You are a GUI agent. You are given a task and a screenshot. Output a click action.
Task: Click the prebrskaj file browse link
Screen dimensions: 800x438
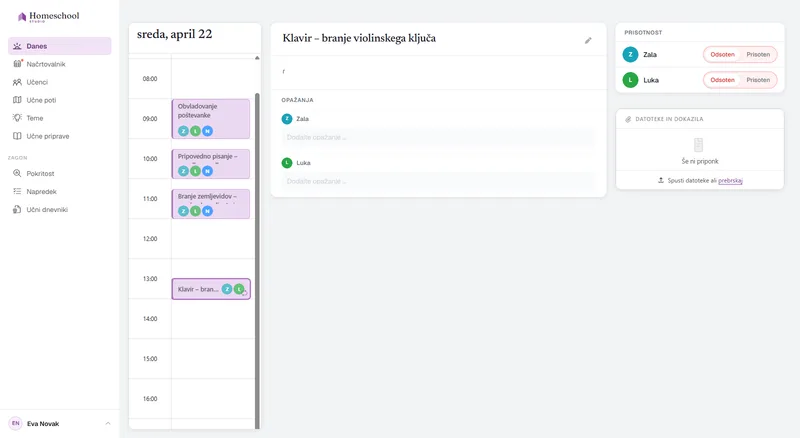(730, 180)
